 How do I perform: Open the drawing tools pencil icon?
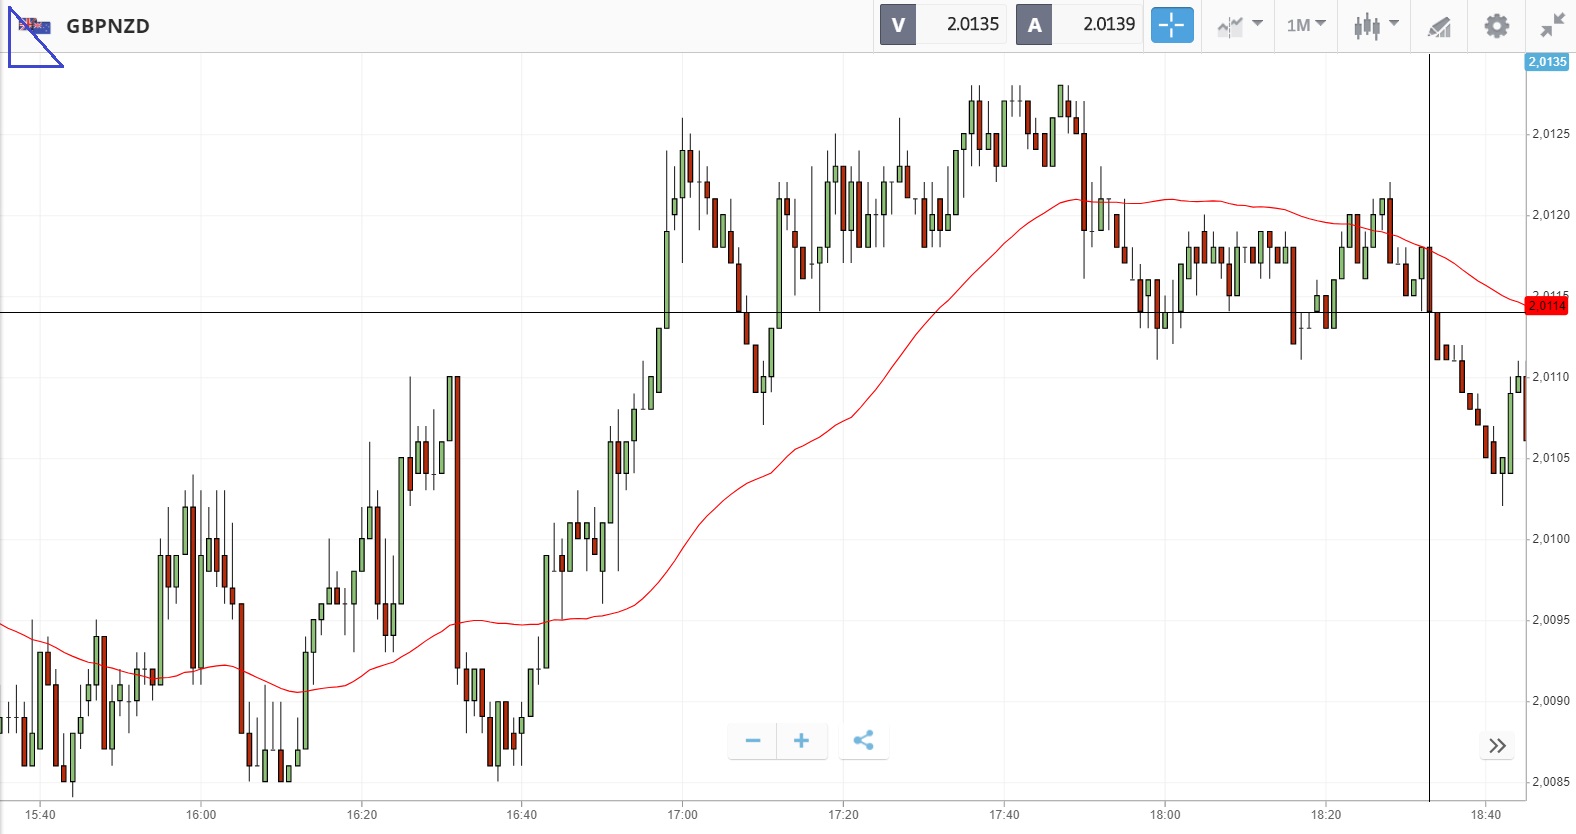pos(1439,26)
